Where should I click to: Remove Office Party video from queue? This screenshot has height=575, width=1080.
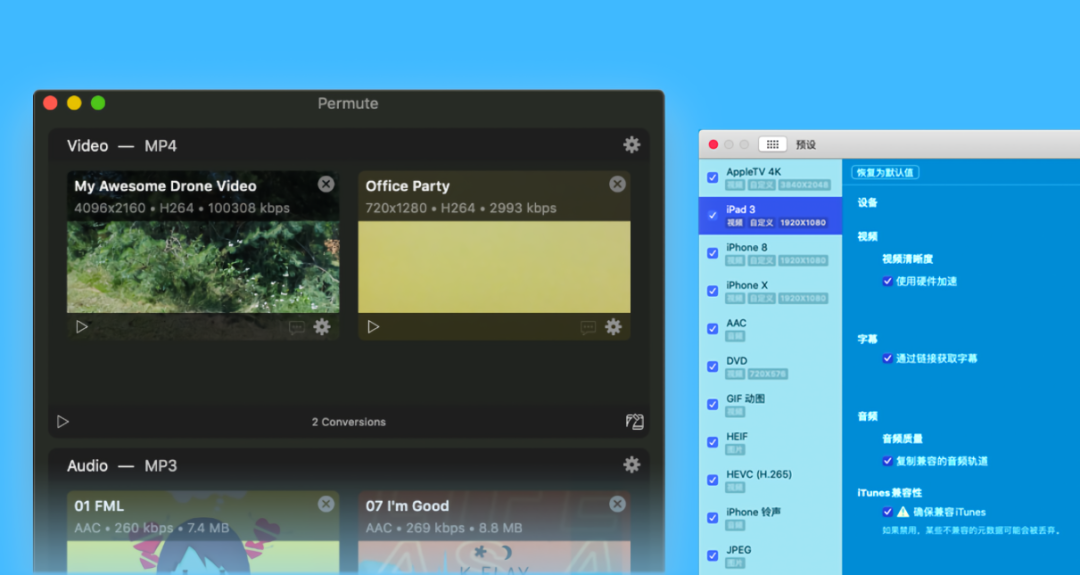tap(617, 184)
